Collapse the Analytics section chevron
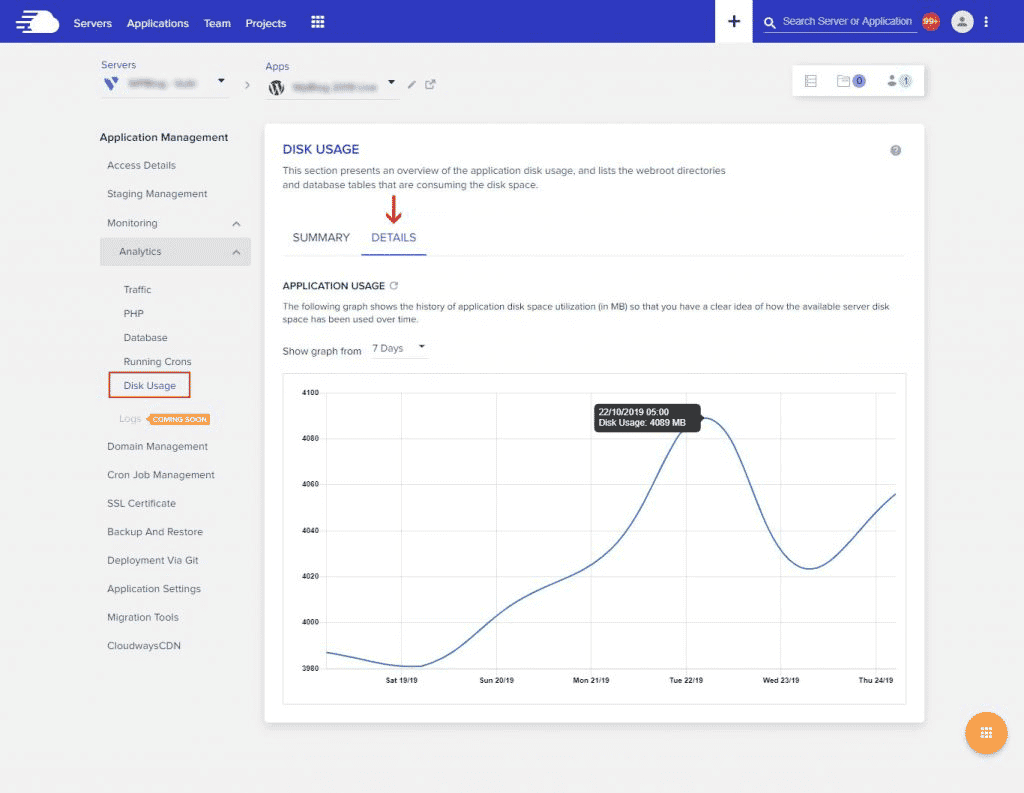Screen dimensions: 1024x793 click(236, 252)
